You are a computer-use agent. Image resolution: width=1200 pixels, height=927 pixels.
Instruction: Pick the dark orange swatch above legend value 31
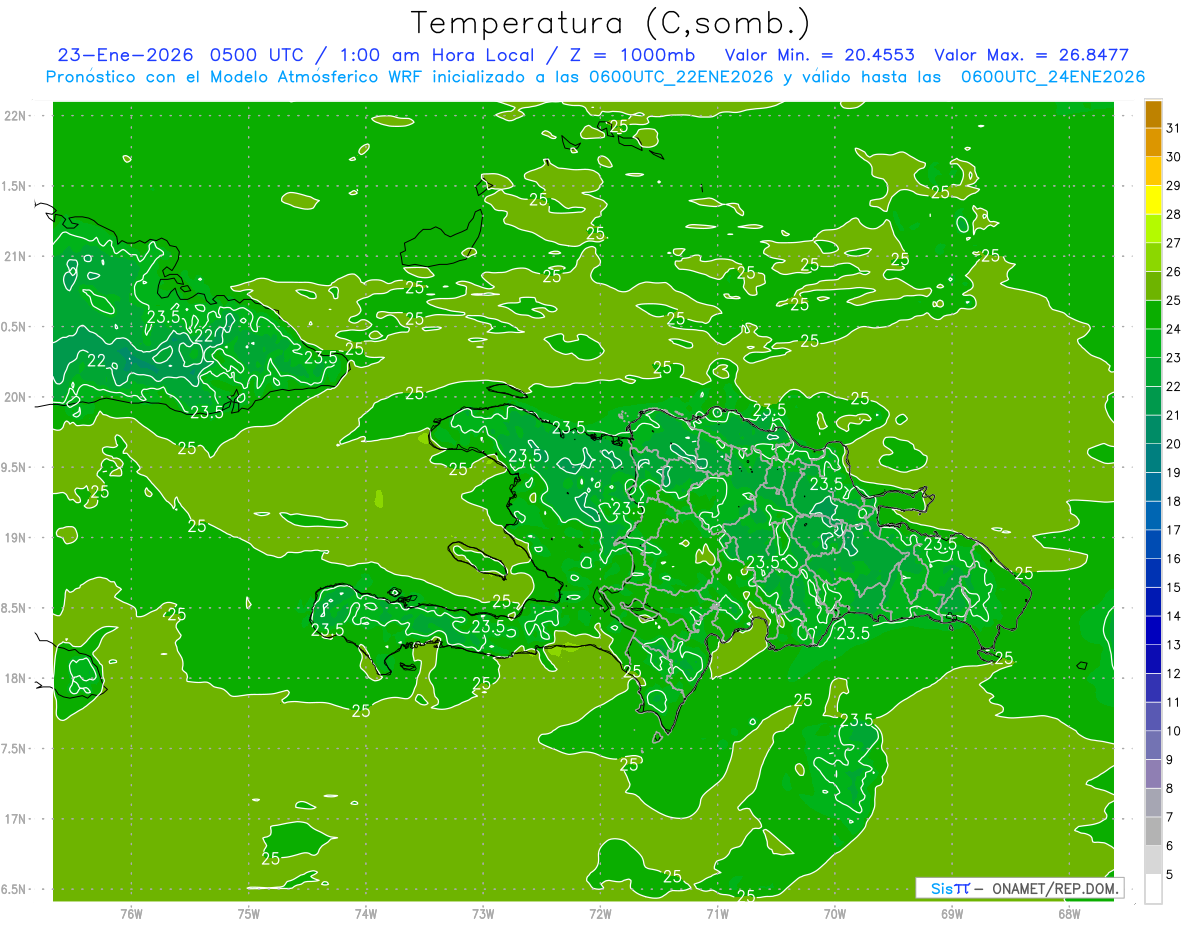point(1153,114)
